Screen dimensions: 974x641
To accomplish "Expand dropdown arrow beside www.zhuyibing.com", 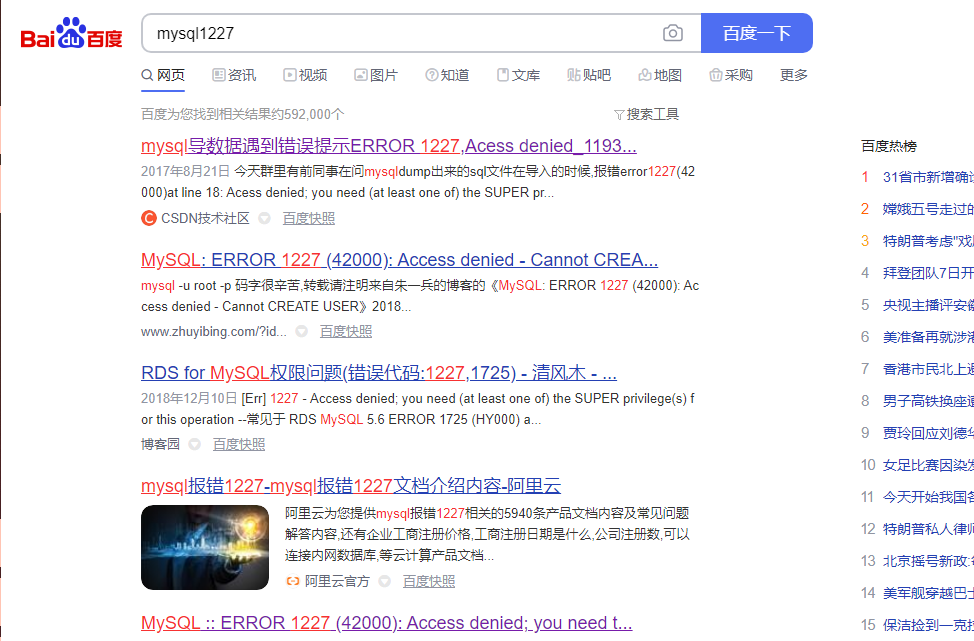I will [301, 332].
